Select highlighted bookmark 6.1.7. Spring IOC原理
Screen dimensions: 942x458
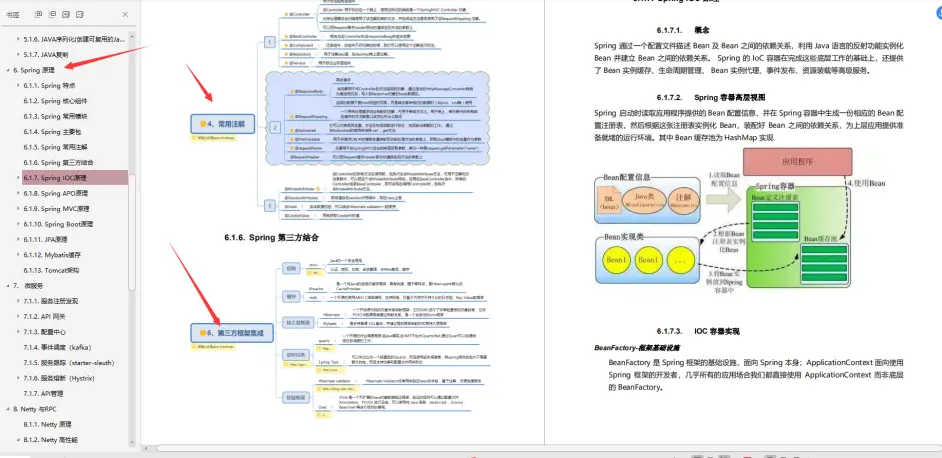(74, 177)
